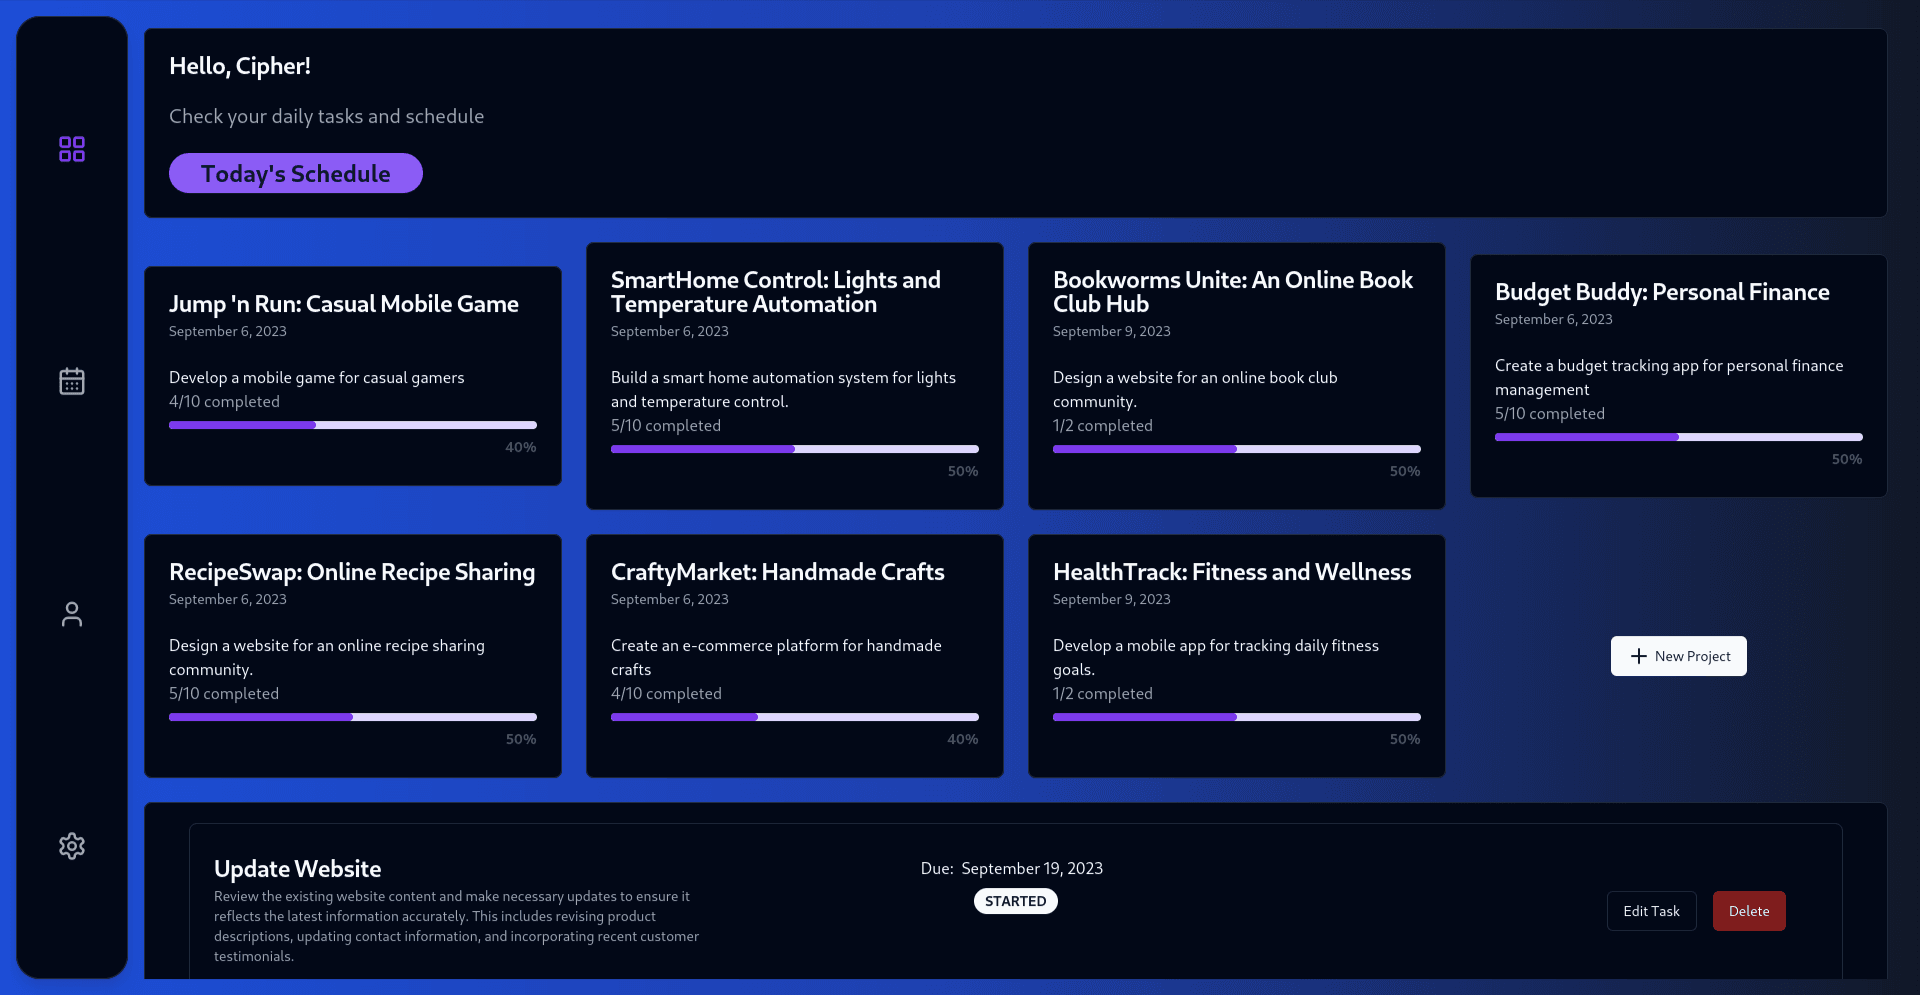Click '1/2 completed' on HealthTrack card
The width and height of the screenshot is (1920, 995).
click(x=1103, y=693)
